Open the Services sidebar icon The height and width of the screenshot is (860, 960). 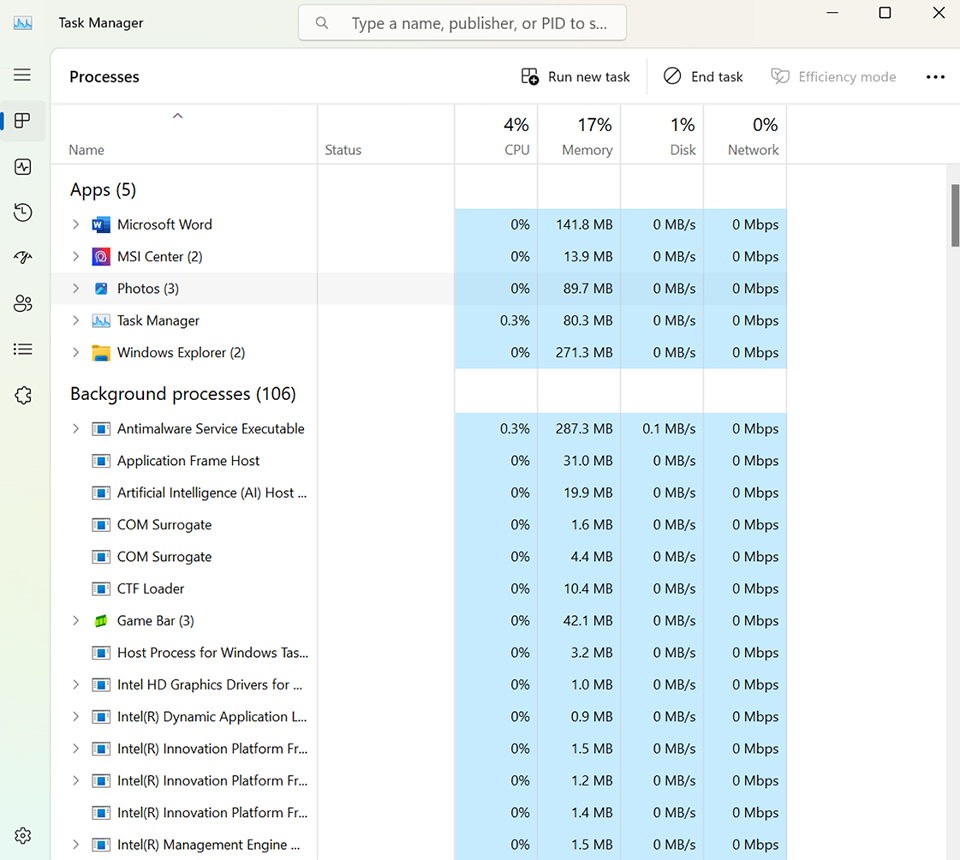pyautogui.click(x=23, y=395)
